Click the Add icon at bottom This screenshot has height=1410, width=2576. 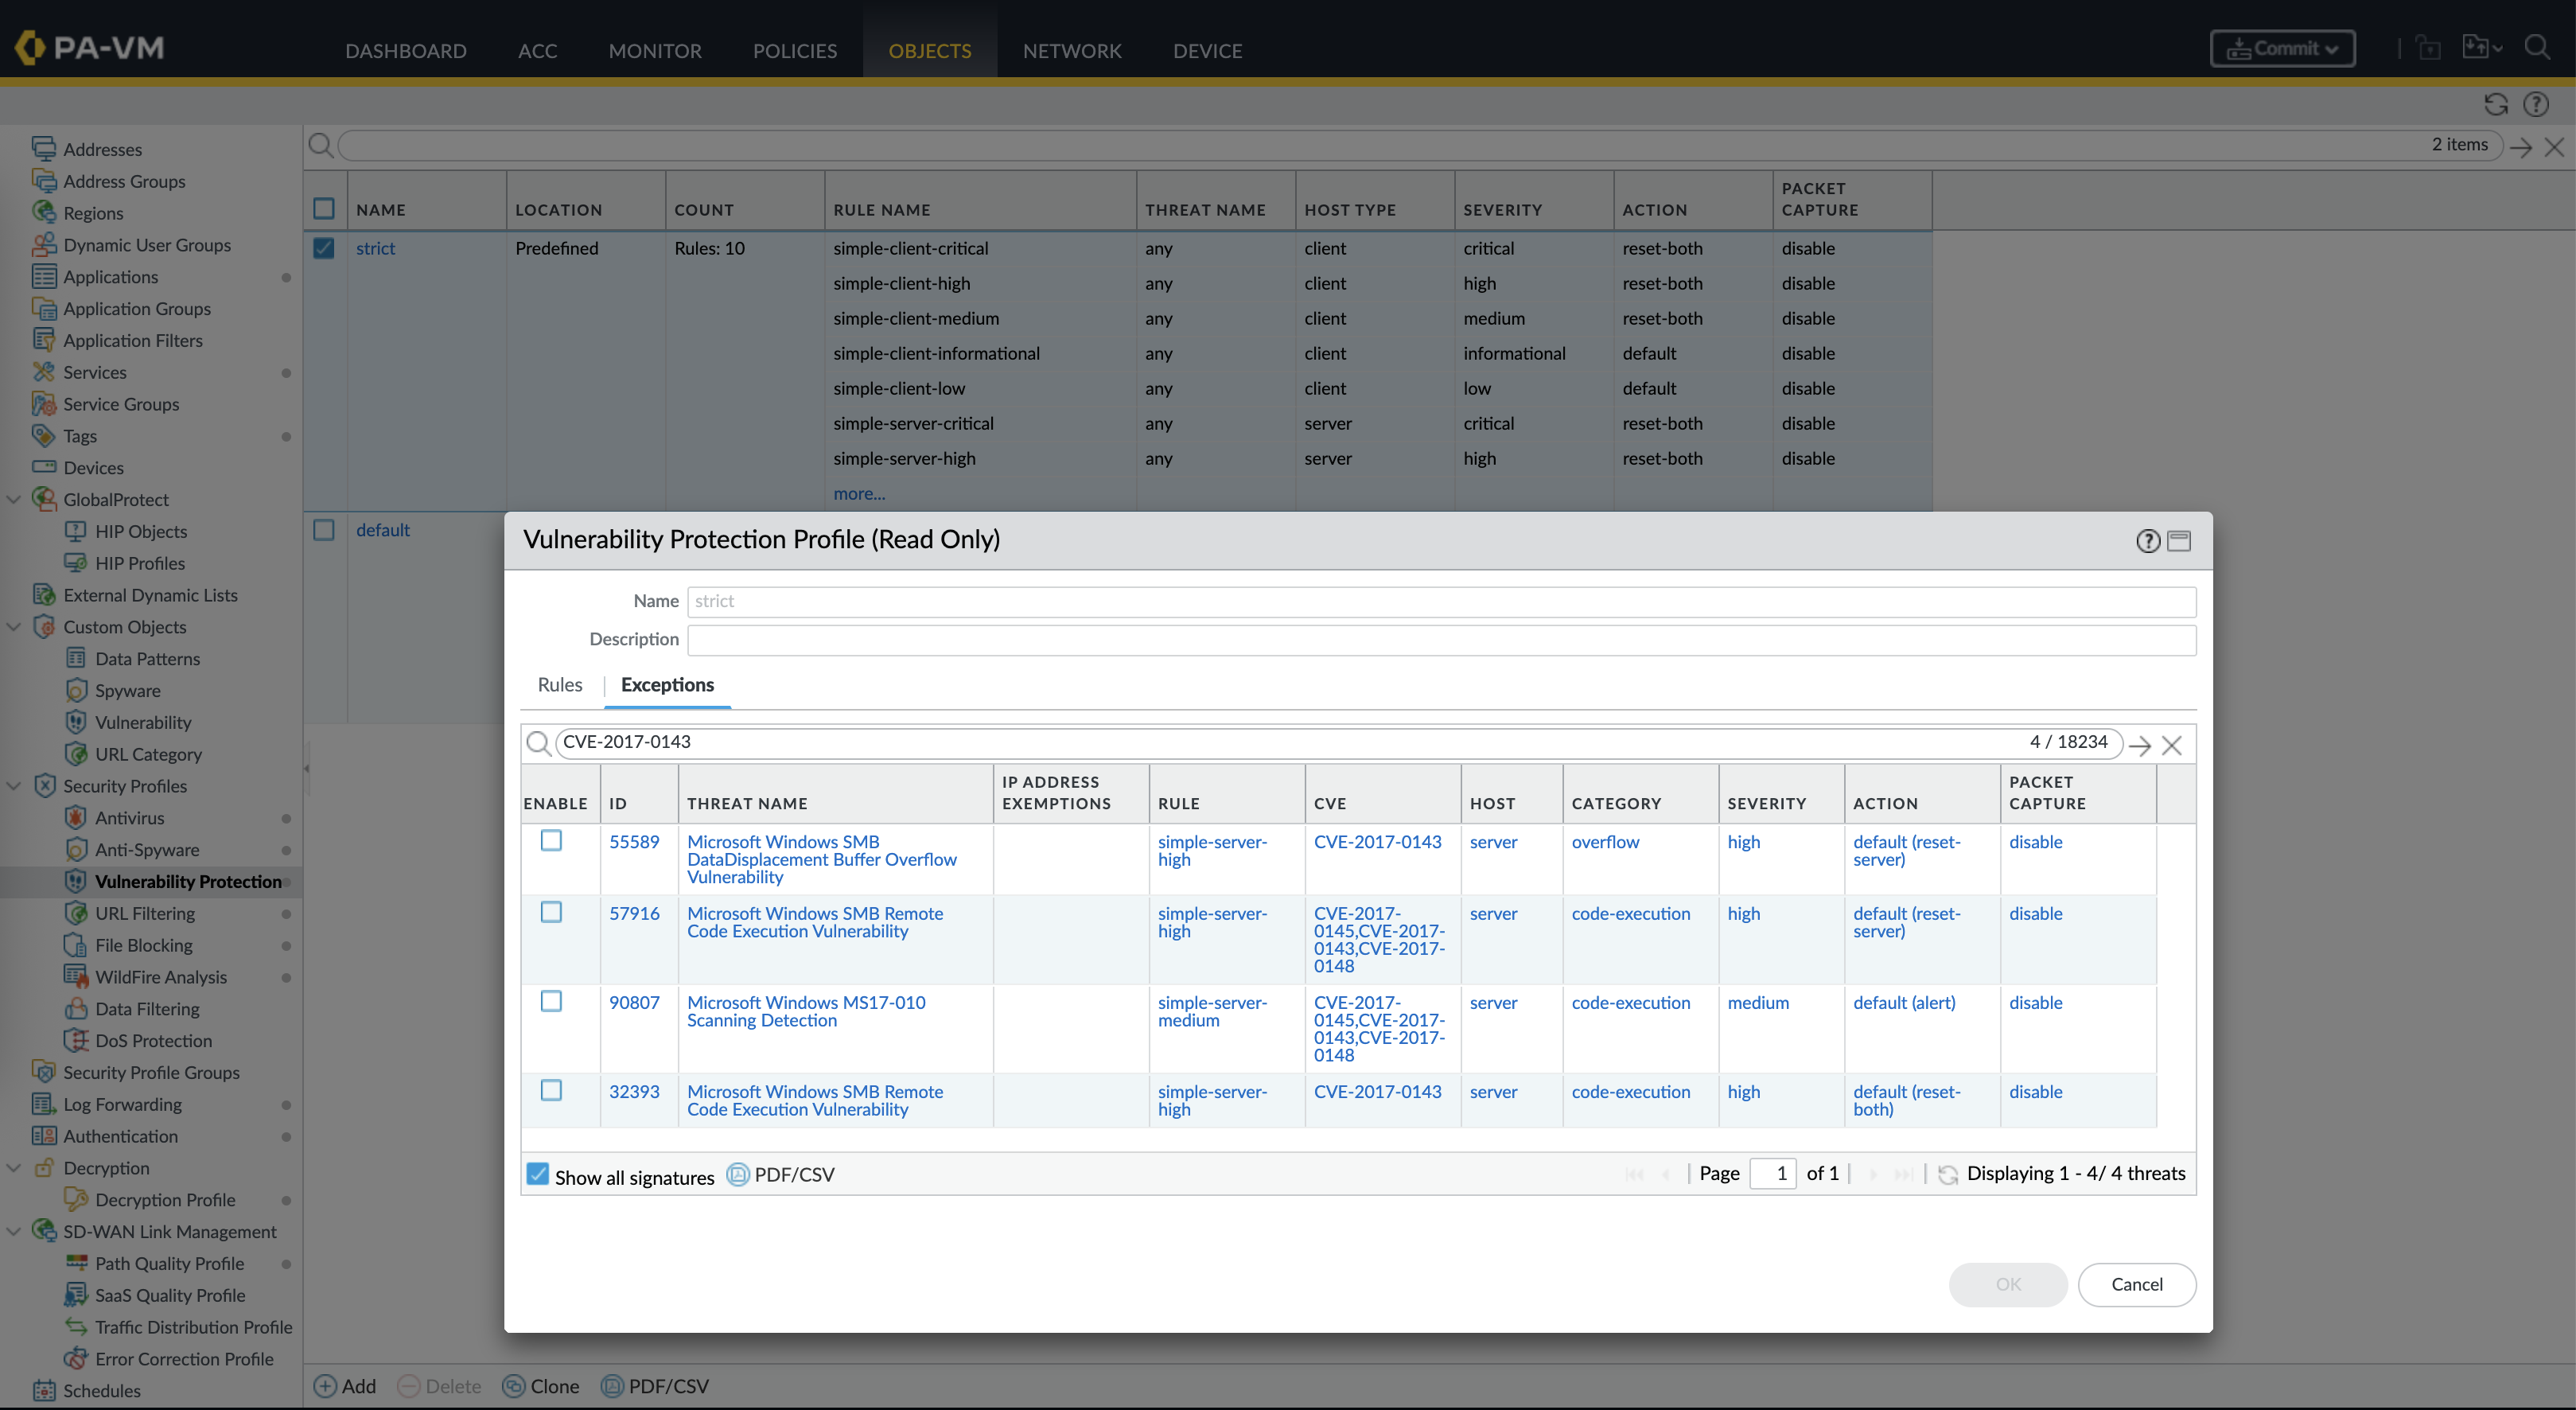point(325,1386)
